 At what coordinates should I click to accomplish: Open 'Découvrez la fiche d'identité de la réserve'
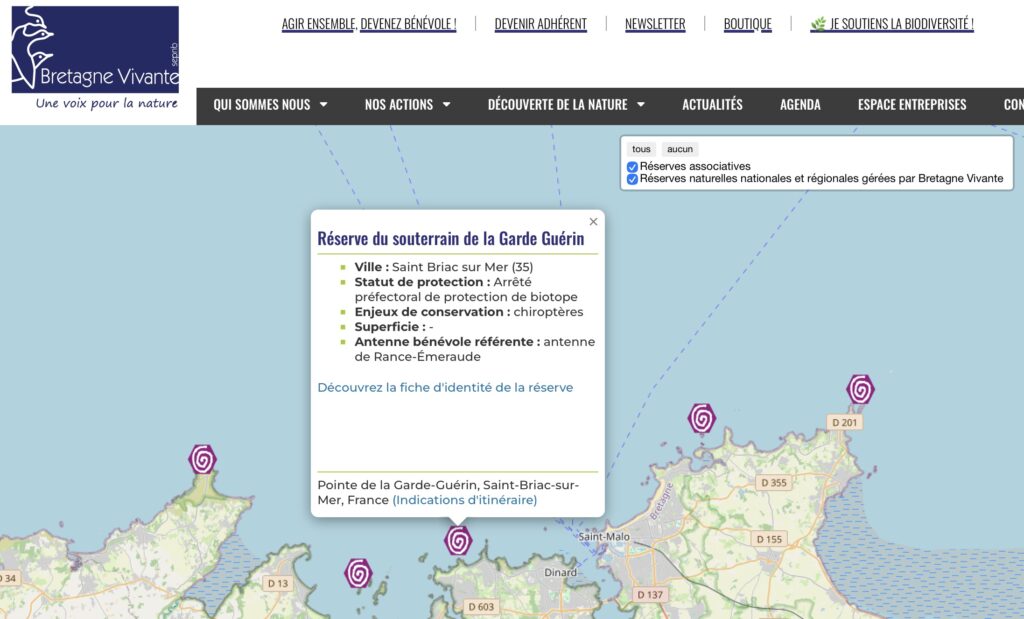pyautogui.click(x=445, y=387)
